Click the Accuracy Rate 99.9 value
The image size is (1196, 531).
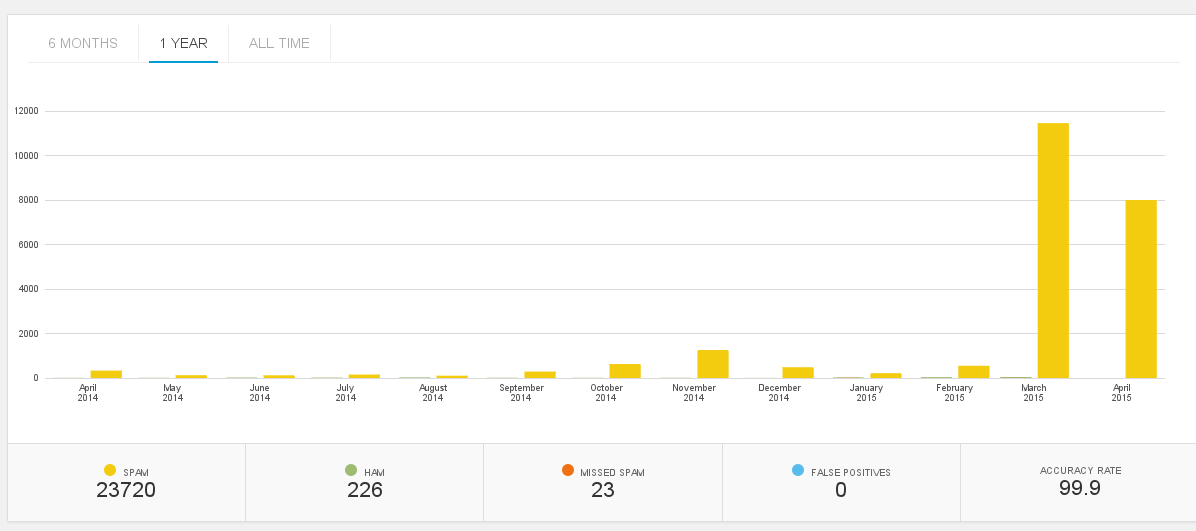pyautogui.click(x=1080, y=488)
